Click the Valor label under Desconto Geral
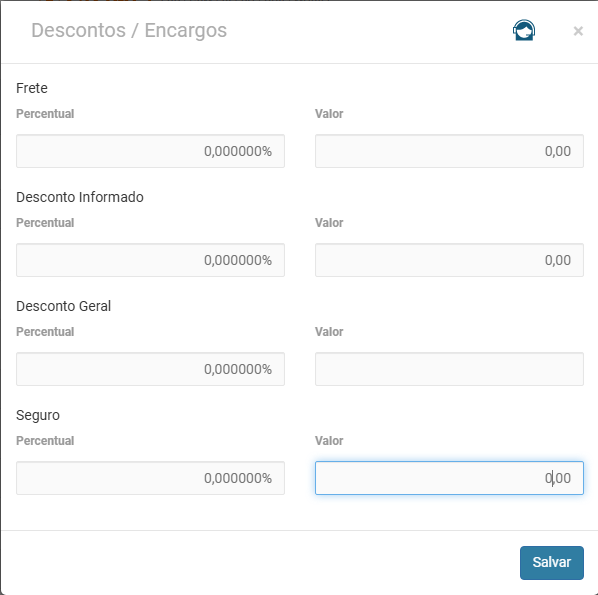The height and width of the screenshot is (595, 598). 329,332
